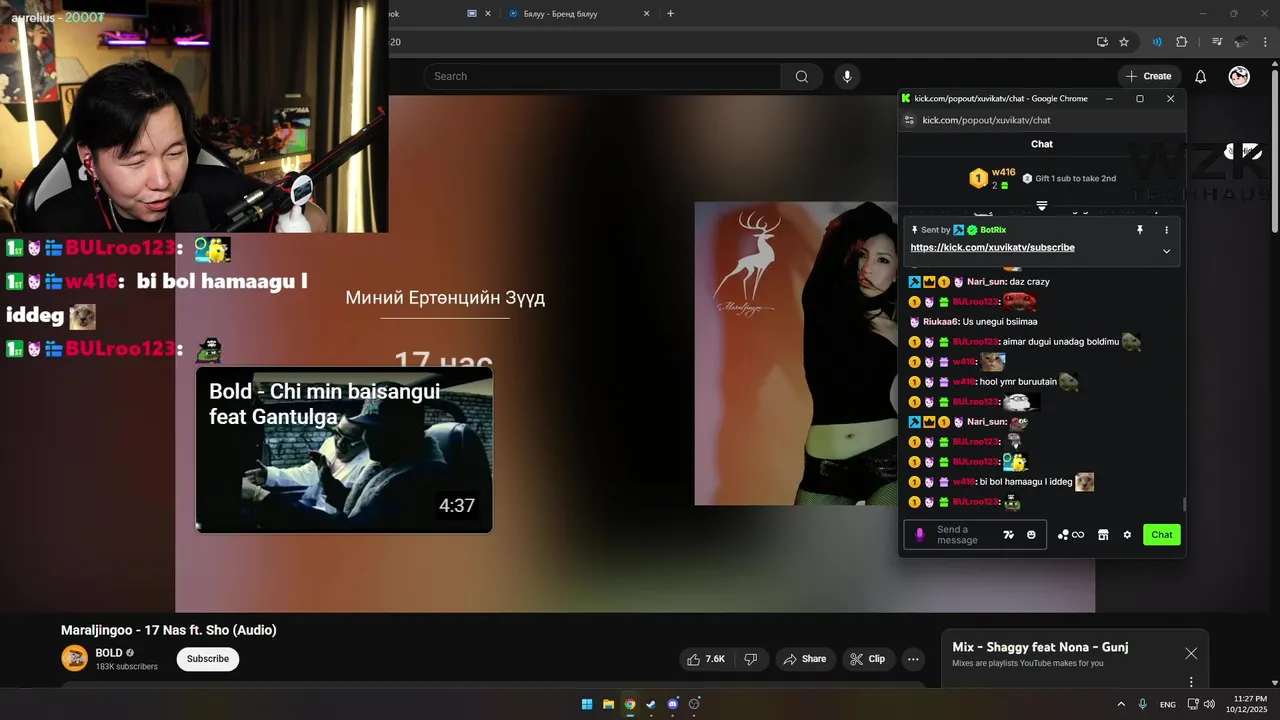Image resolution: width=1280 pixels, height=720 pixels.
Task: Show hidden system tray icons
Action: [1121, 704]
